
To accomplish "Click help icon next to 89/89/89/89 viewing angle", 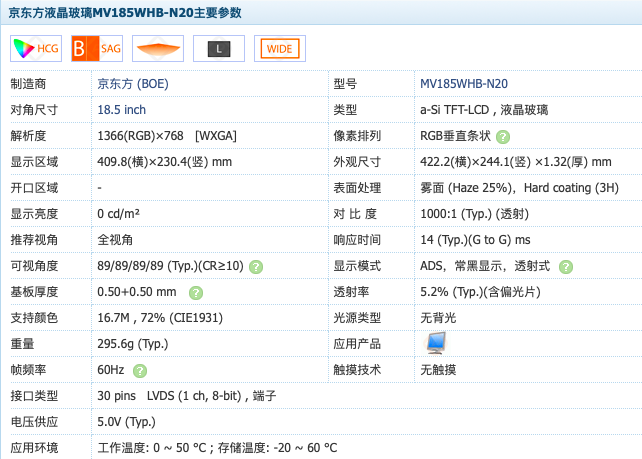I will click(256, 267).
